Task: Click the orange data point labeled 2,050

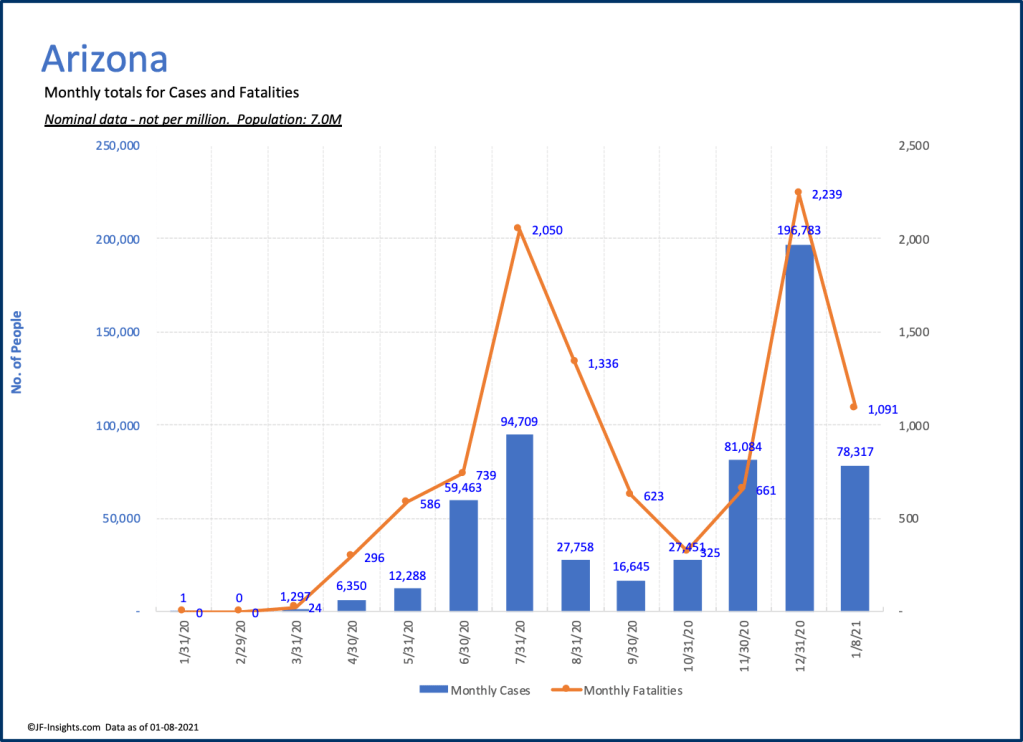Action: click(x=518, y=228)
